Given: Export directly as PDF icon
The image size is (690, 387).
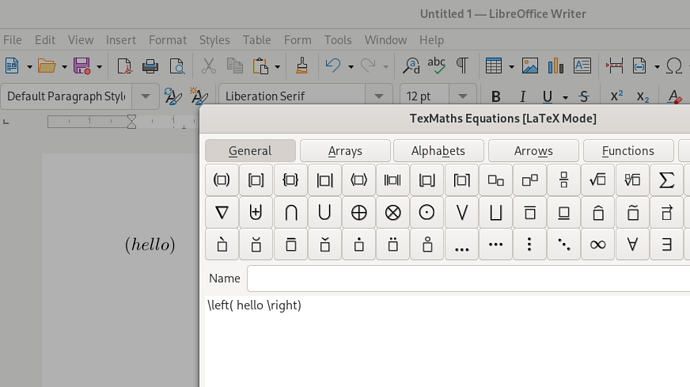Looking at the screenshot, I should point(125,66).
